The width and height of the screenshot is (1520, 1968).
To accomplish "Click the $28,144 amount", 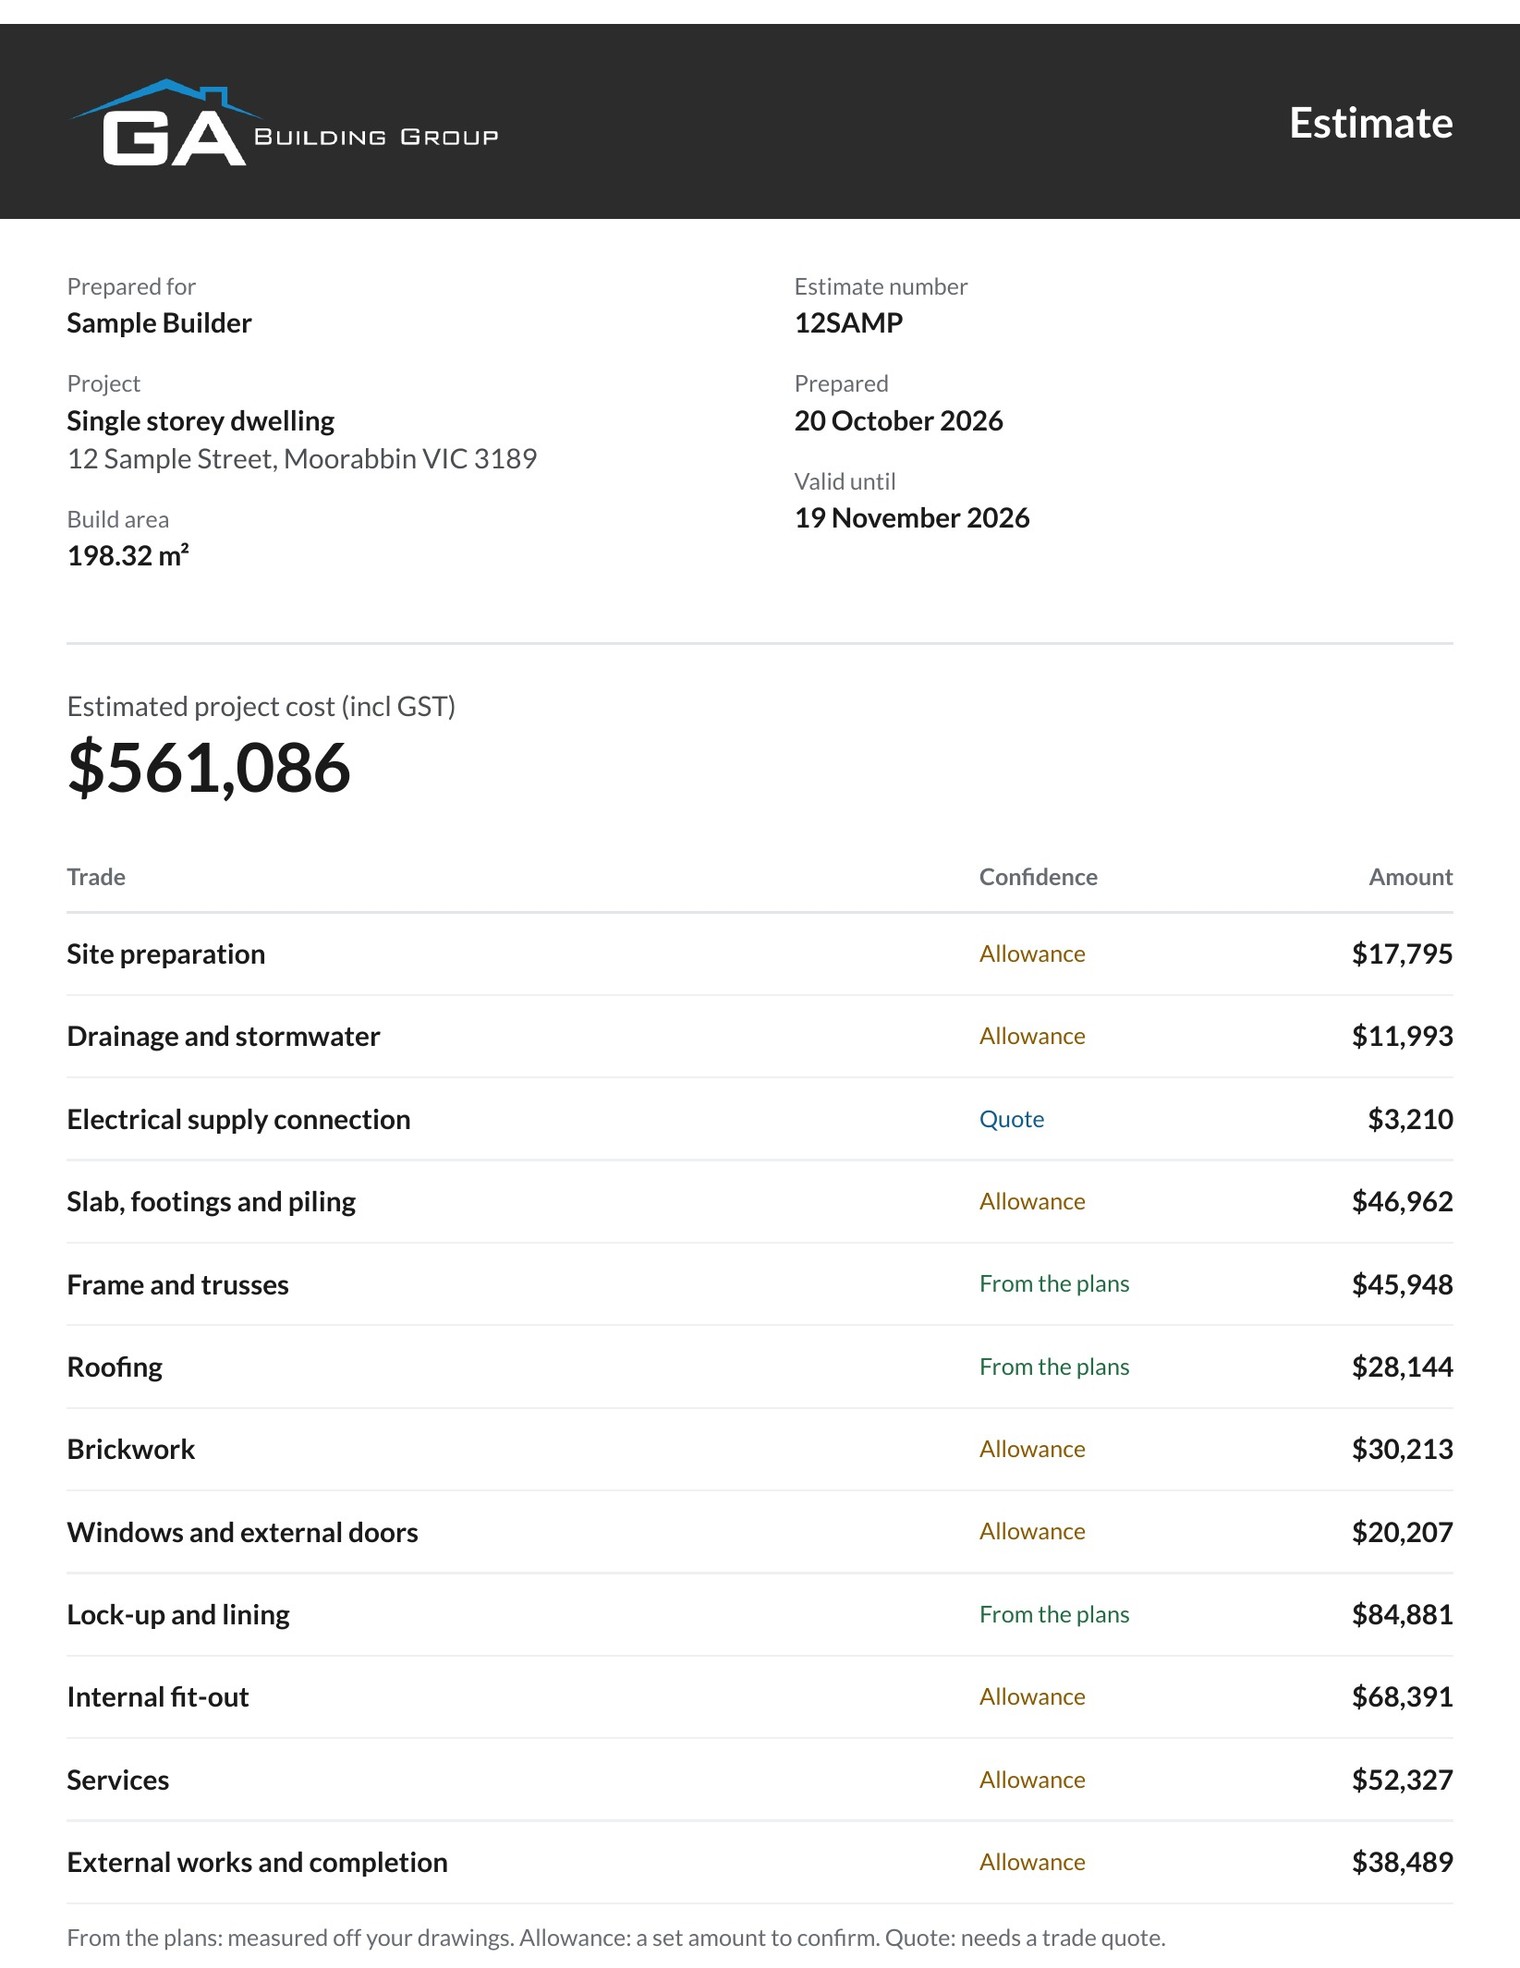I will 1402,1367.
